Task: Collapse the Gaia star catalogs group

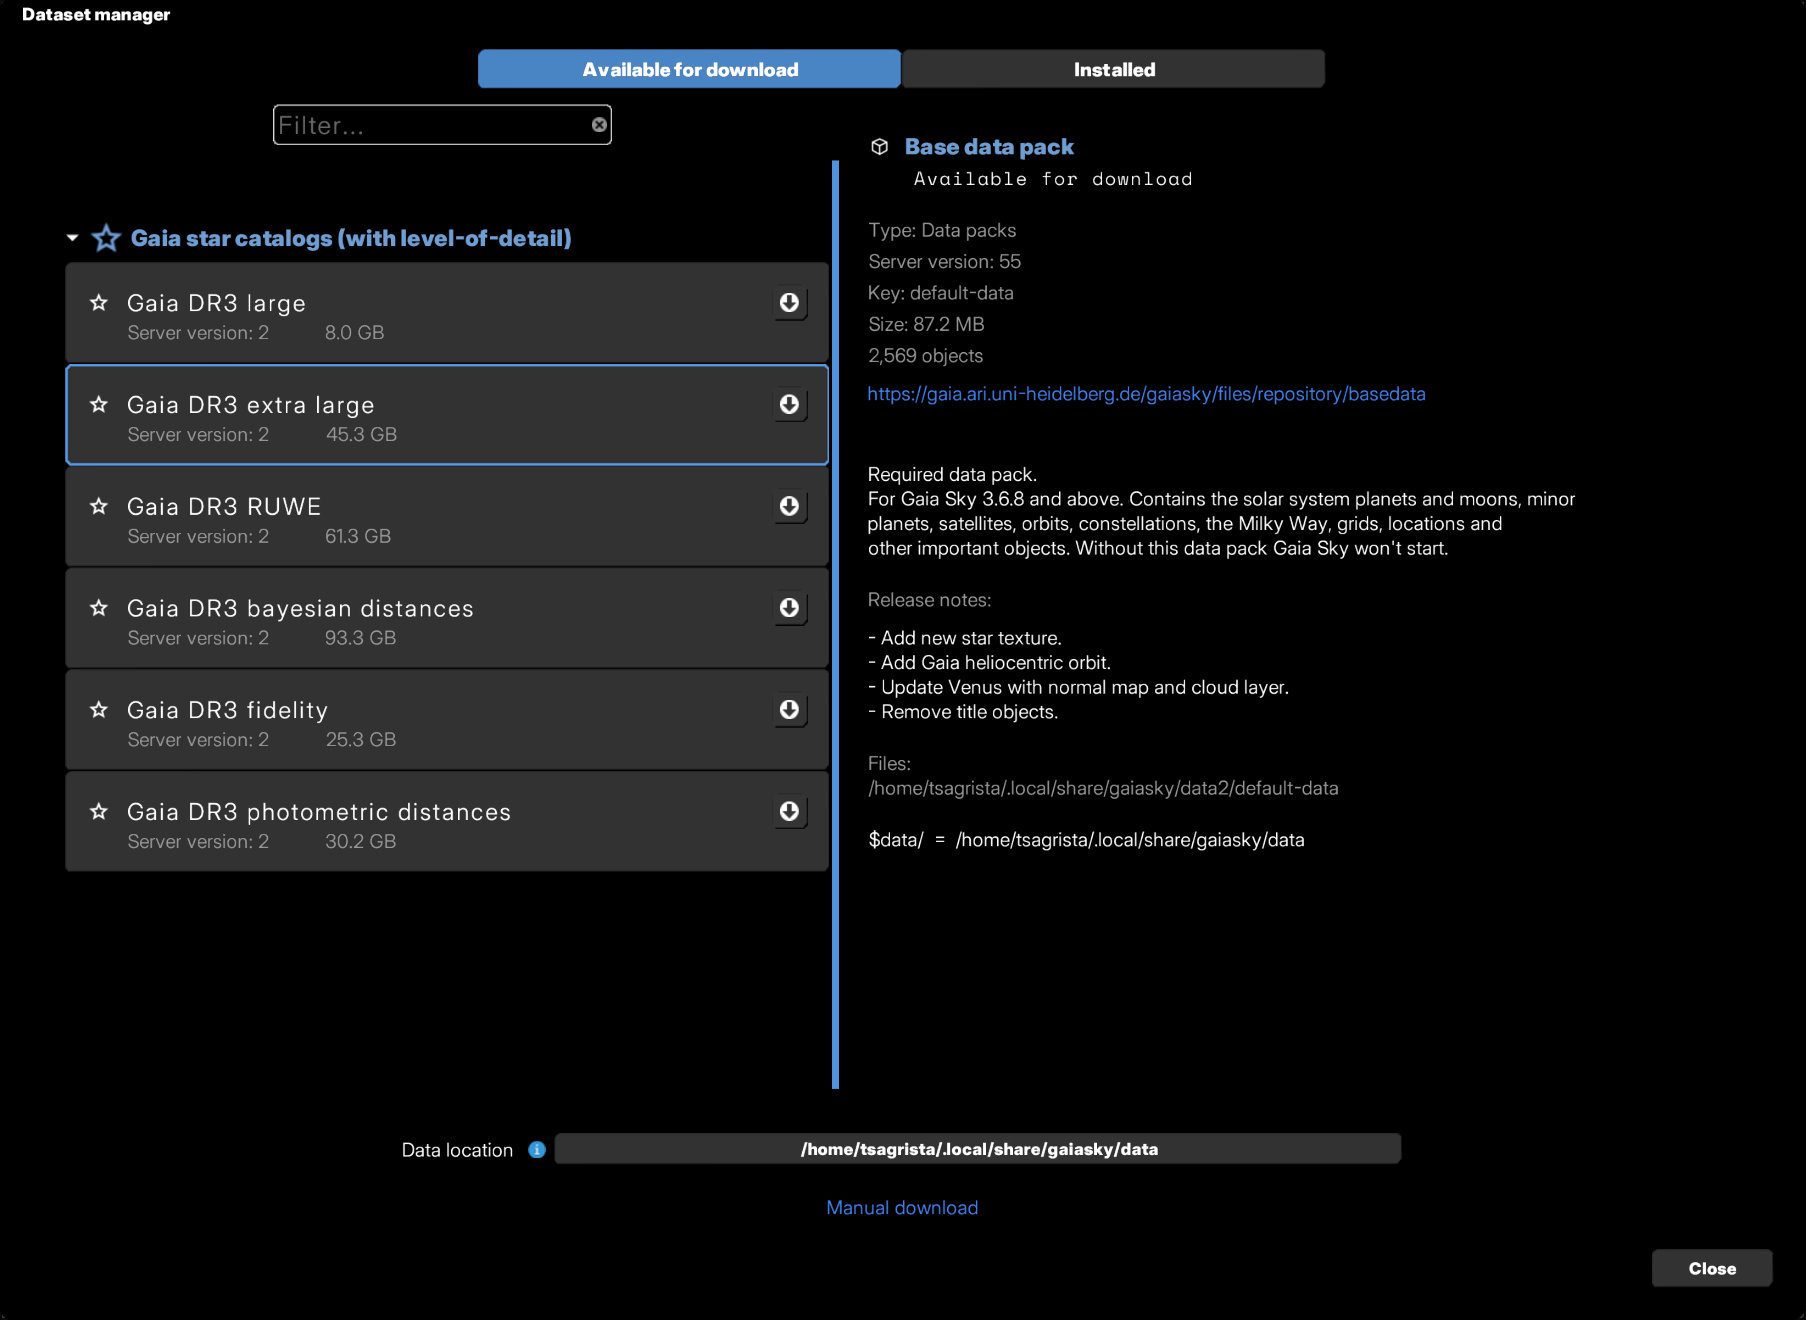Action: 73,238
